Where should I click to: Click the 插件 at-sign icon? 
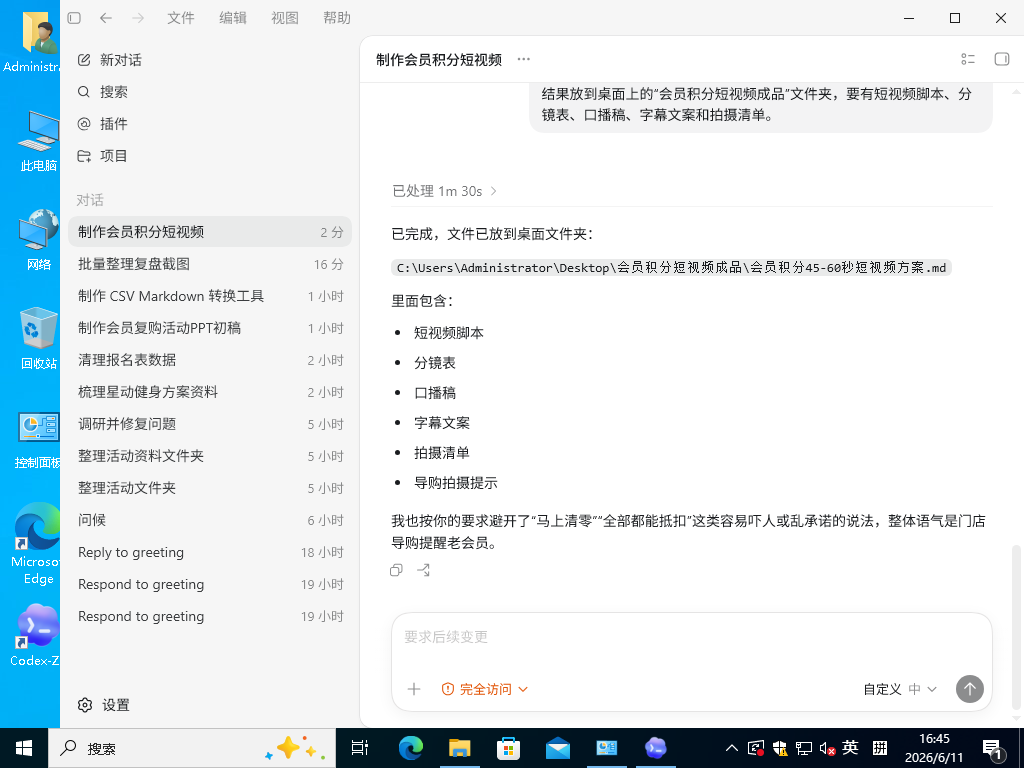(84, 124)
